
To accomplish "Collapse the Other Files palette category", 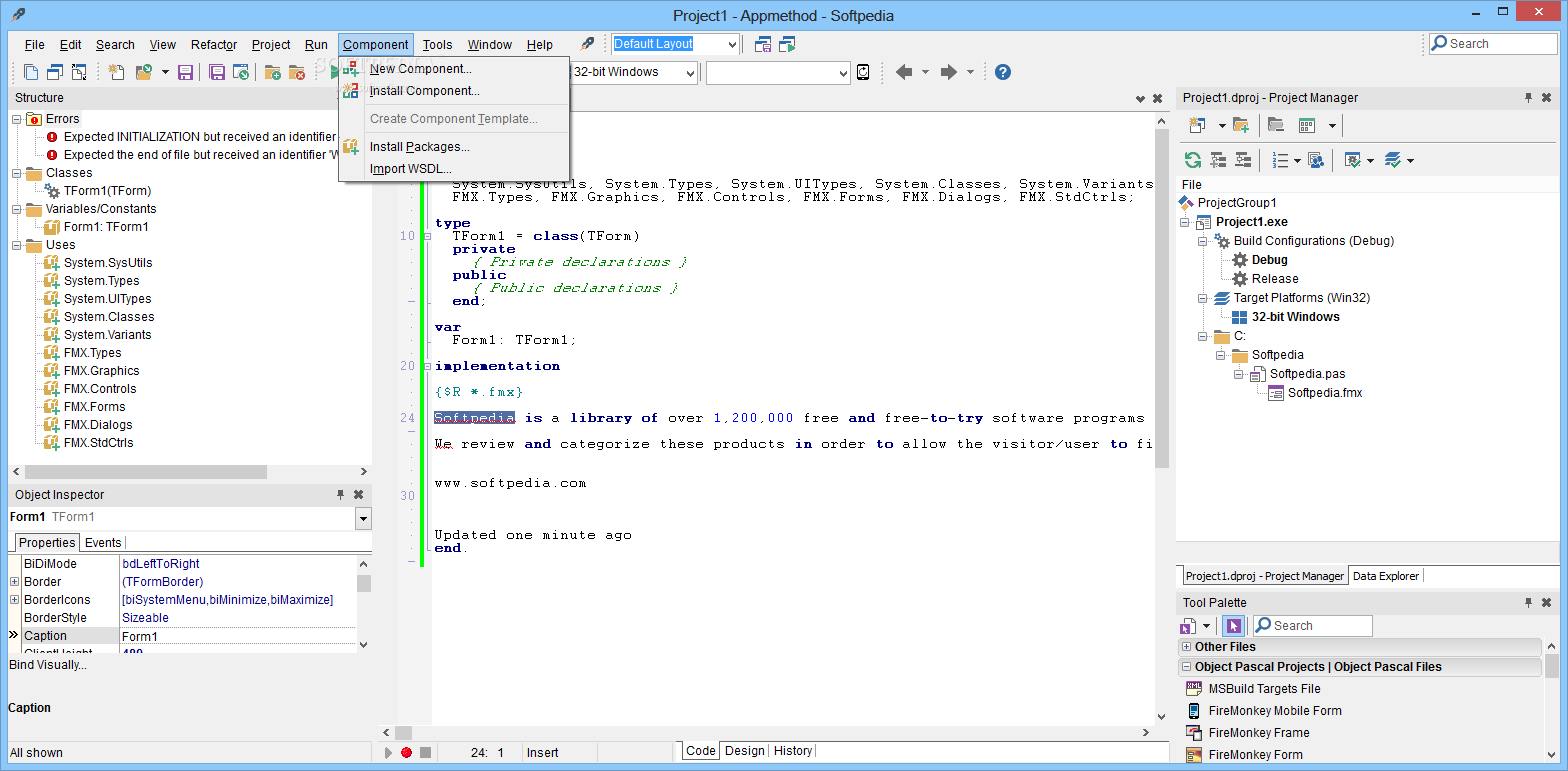I will pyautogui.click(x=1187, y=647).
